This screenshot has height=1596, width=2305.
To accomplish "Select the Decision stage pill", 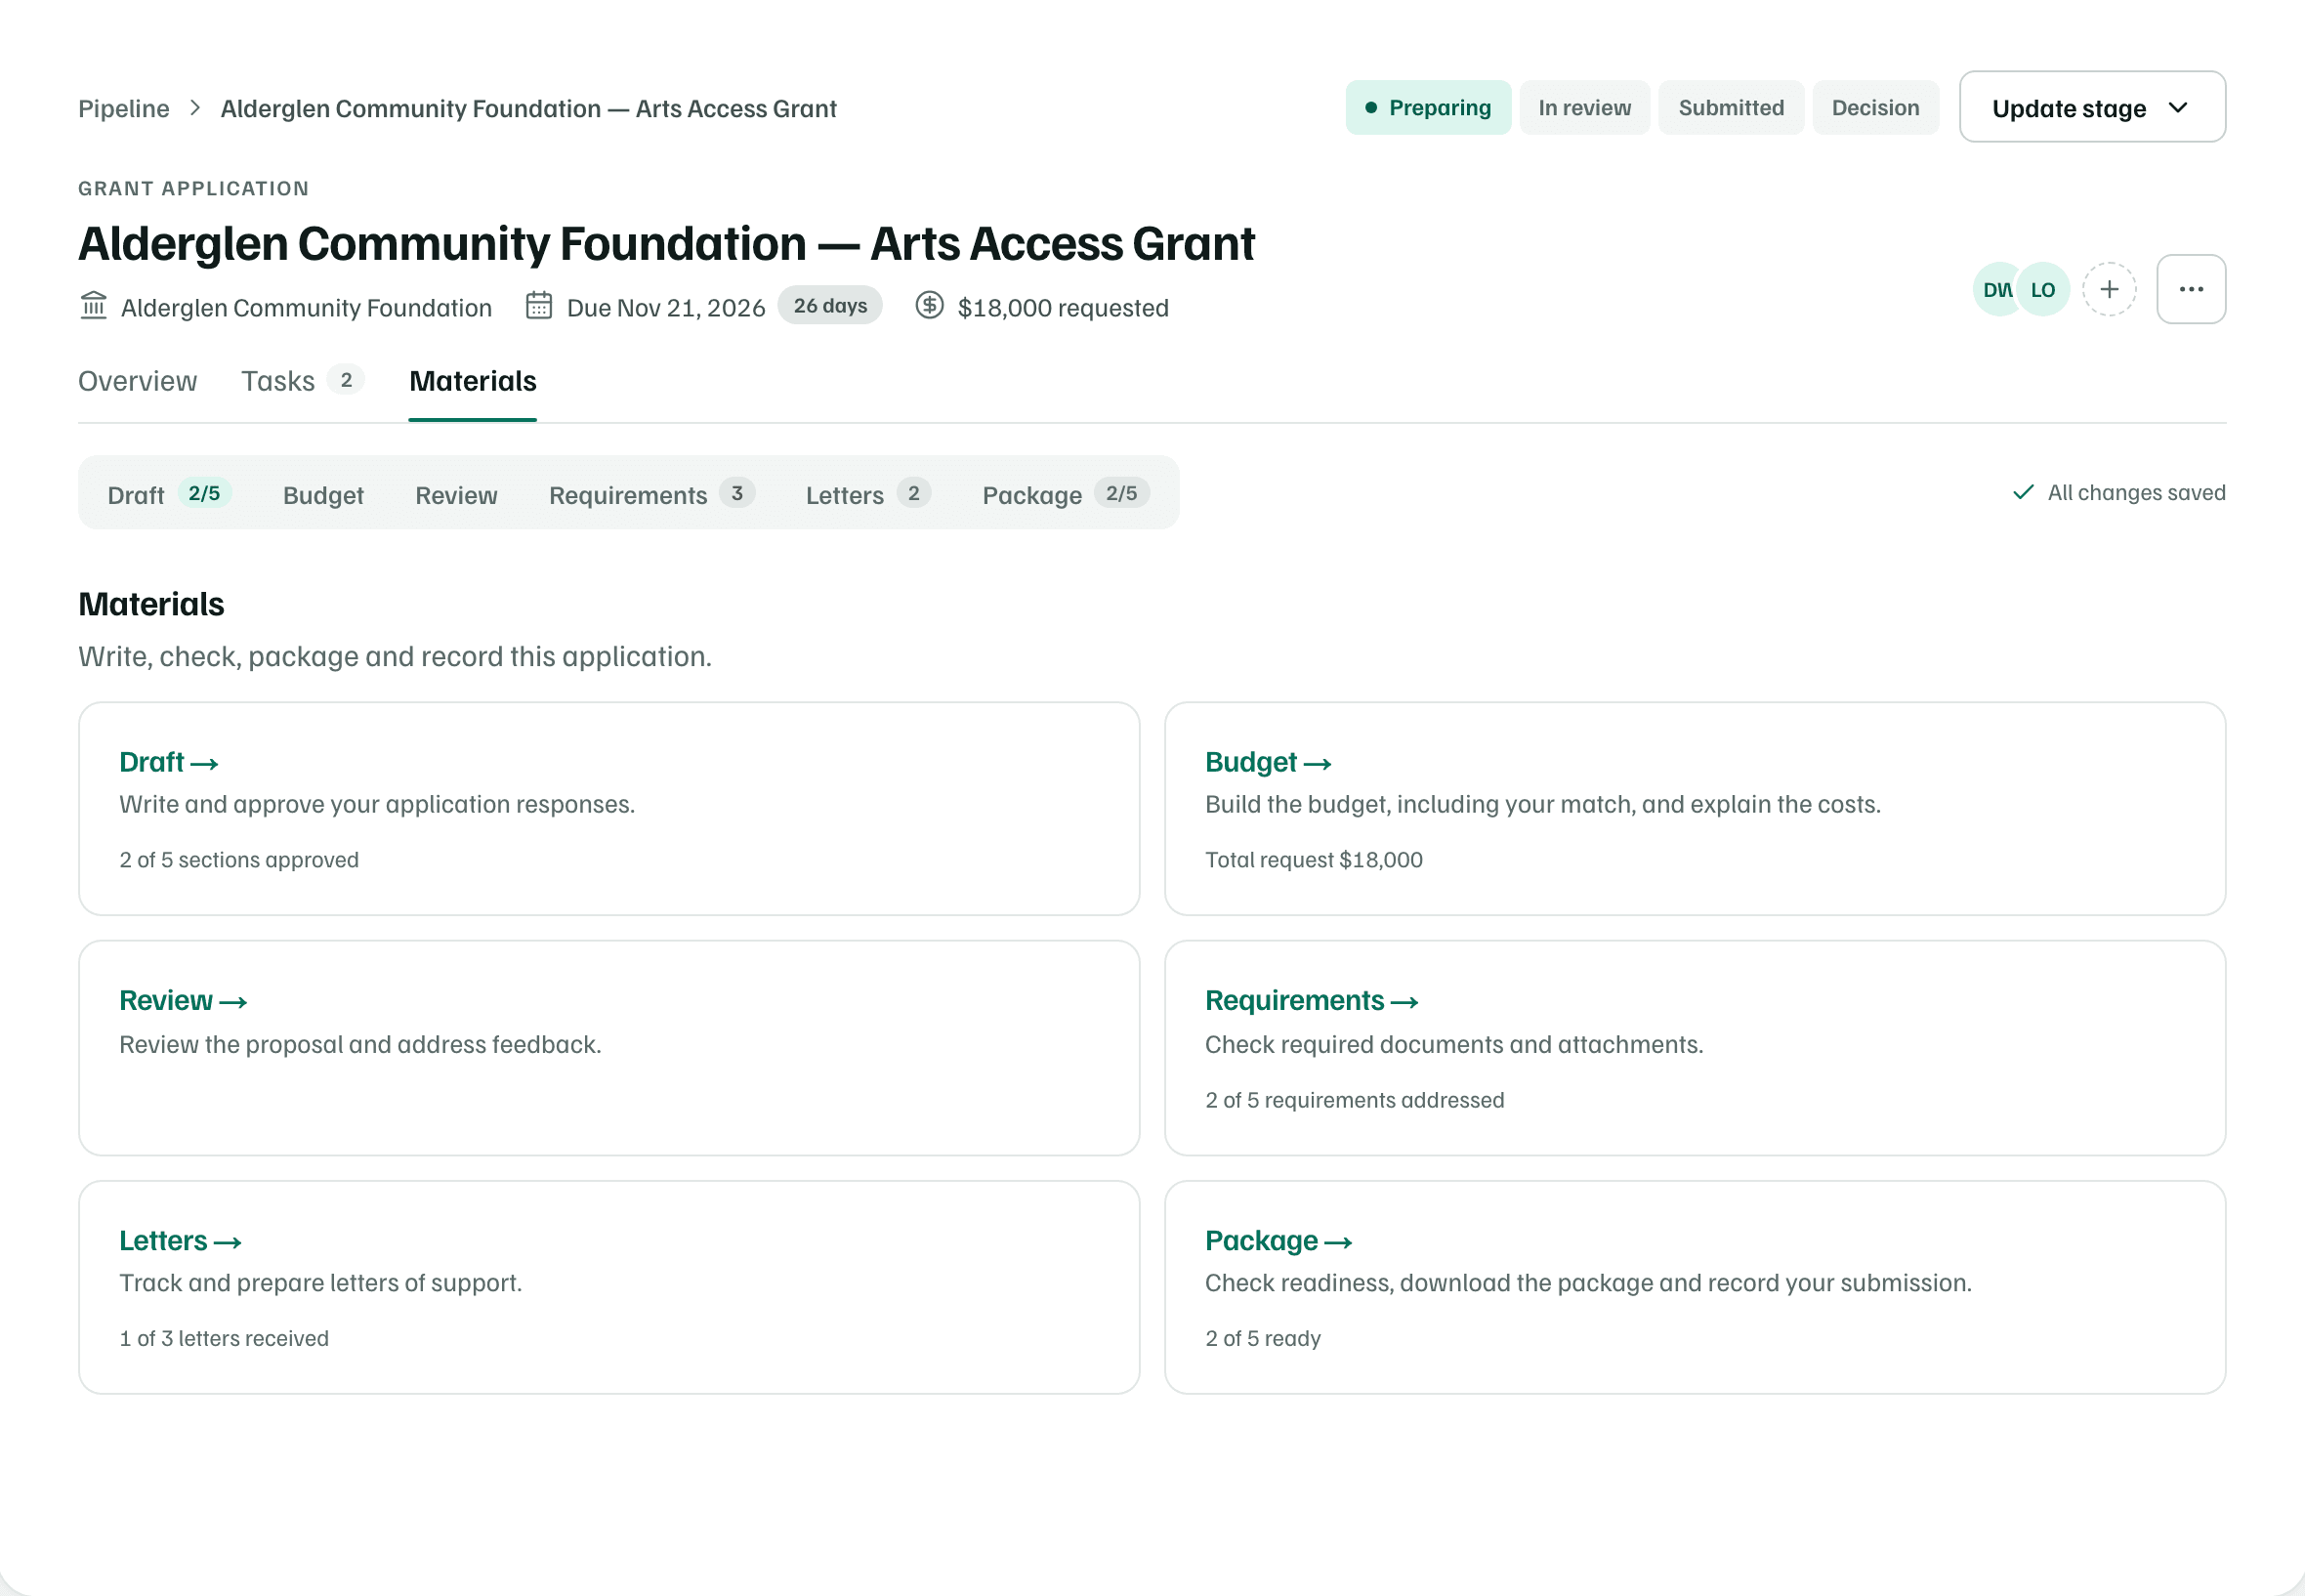I will 1876,107.
